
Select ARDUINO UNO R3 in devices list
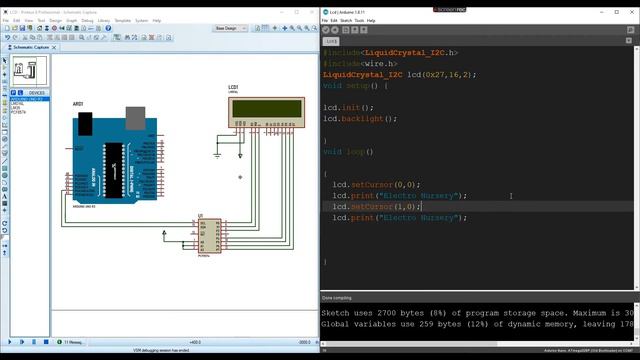point(29,99)
